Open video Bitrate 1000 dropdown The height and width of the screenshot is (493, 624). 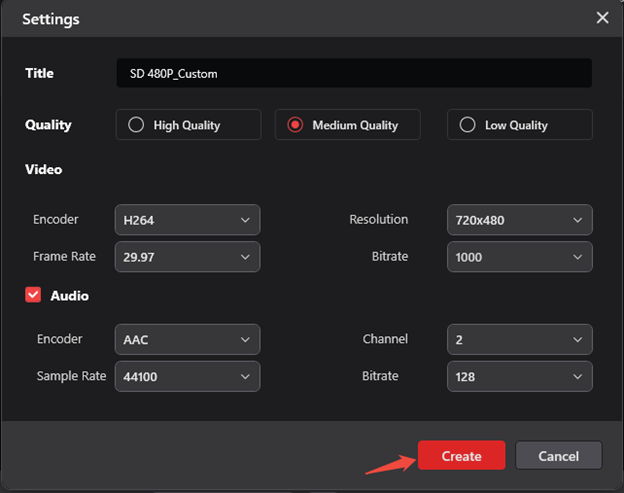(520, 257)
